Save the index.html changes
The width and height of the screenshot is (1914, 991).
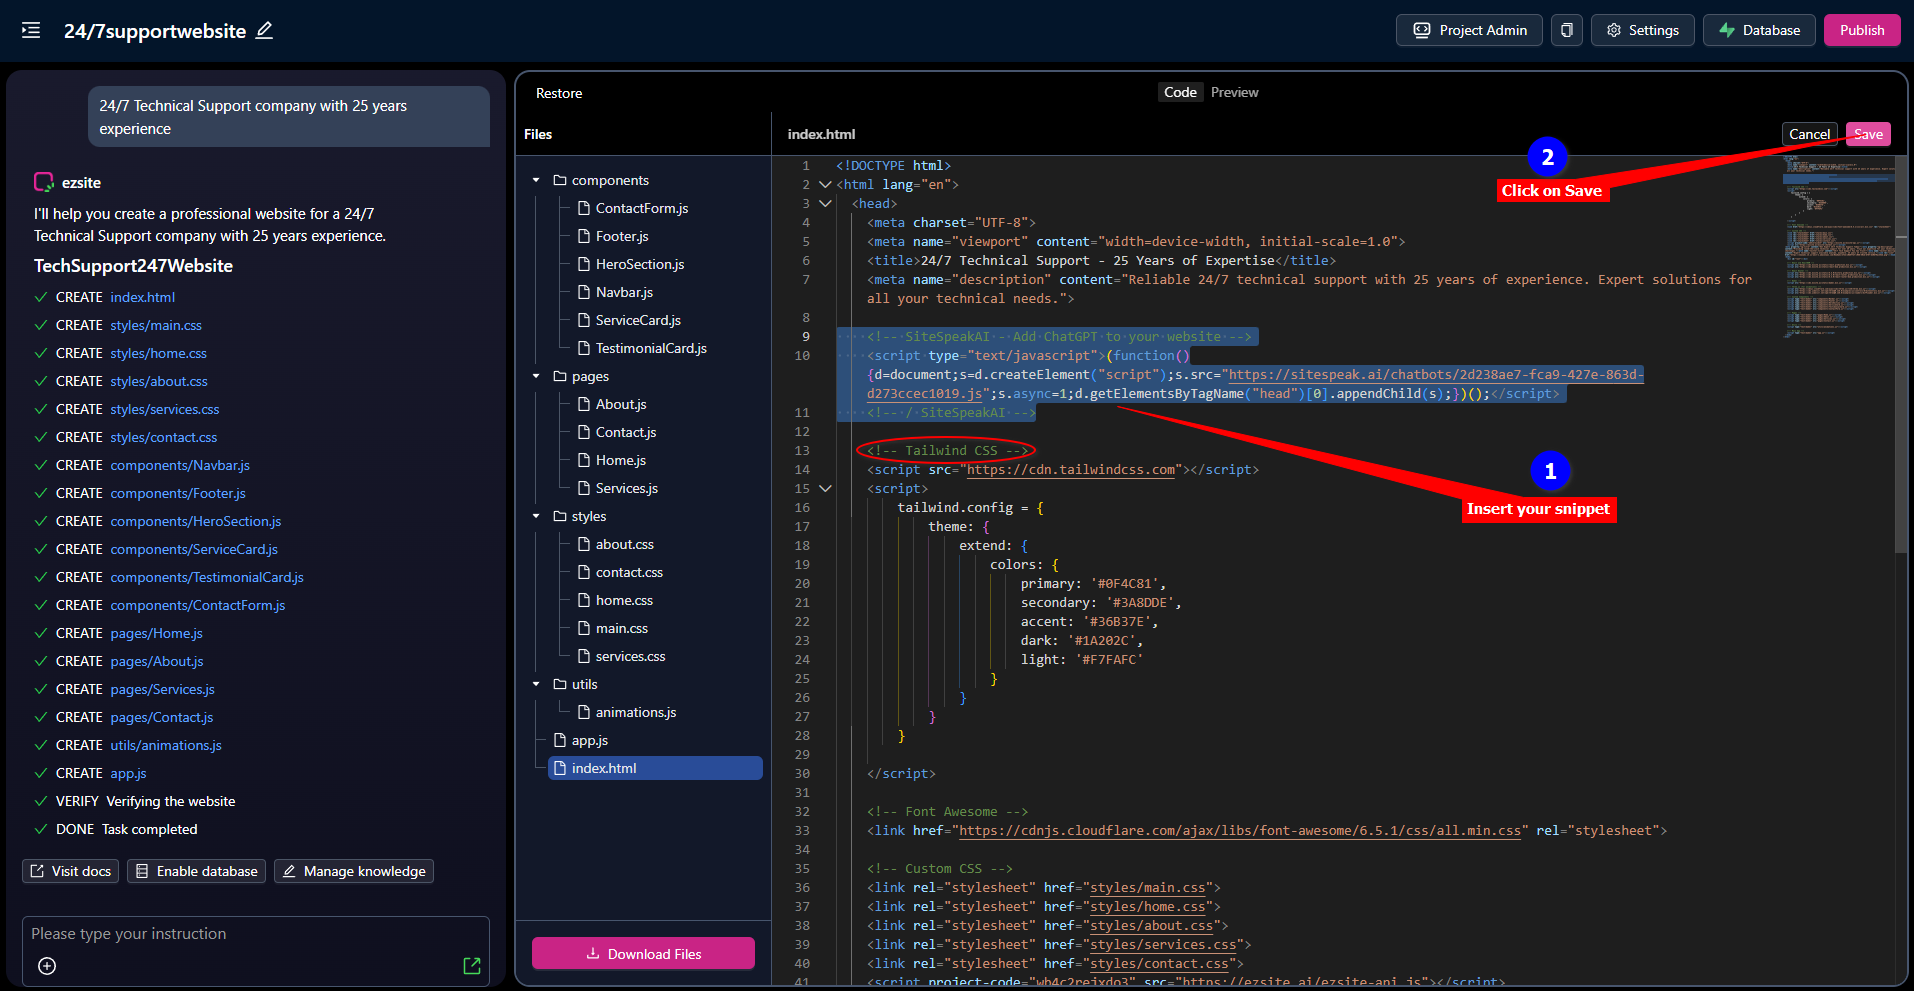(1868, 134)
